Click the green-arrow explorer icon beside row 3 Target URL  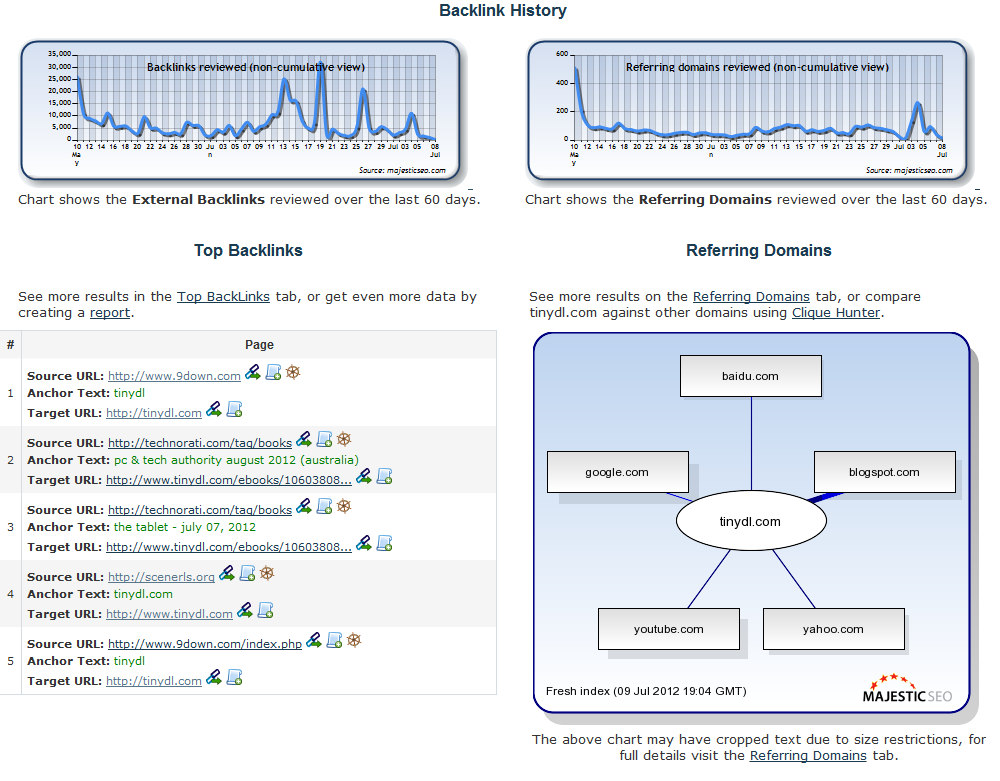coord(364,543)
